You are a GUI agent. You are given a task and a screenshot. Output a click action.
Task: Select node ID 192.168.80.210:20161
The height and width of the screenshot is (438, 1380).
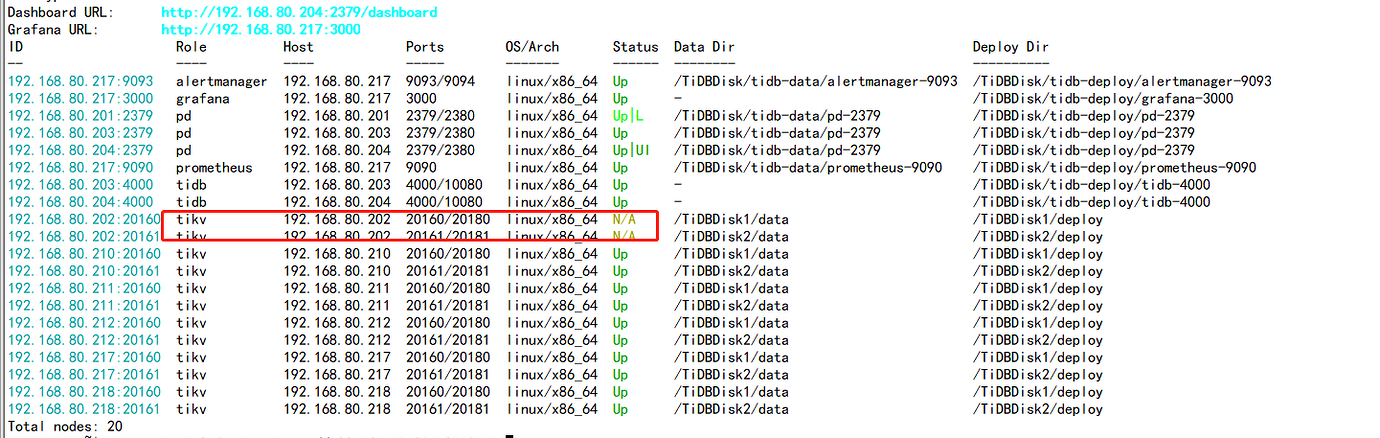[84, 271]
